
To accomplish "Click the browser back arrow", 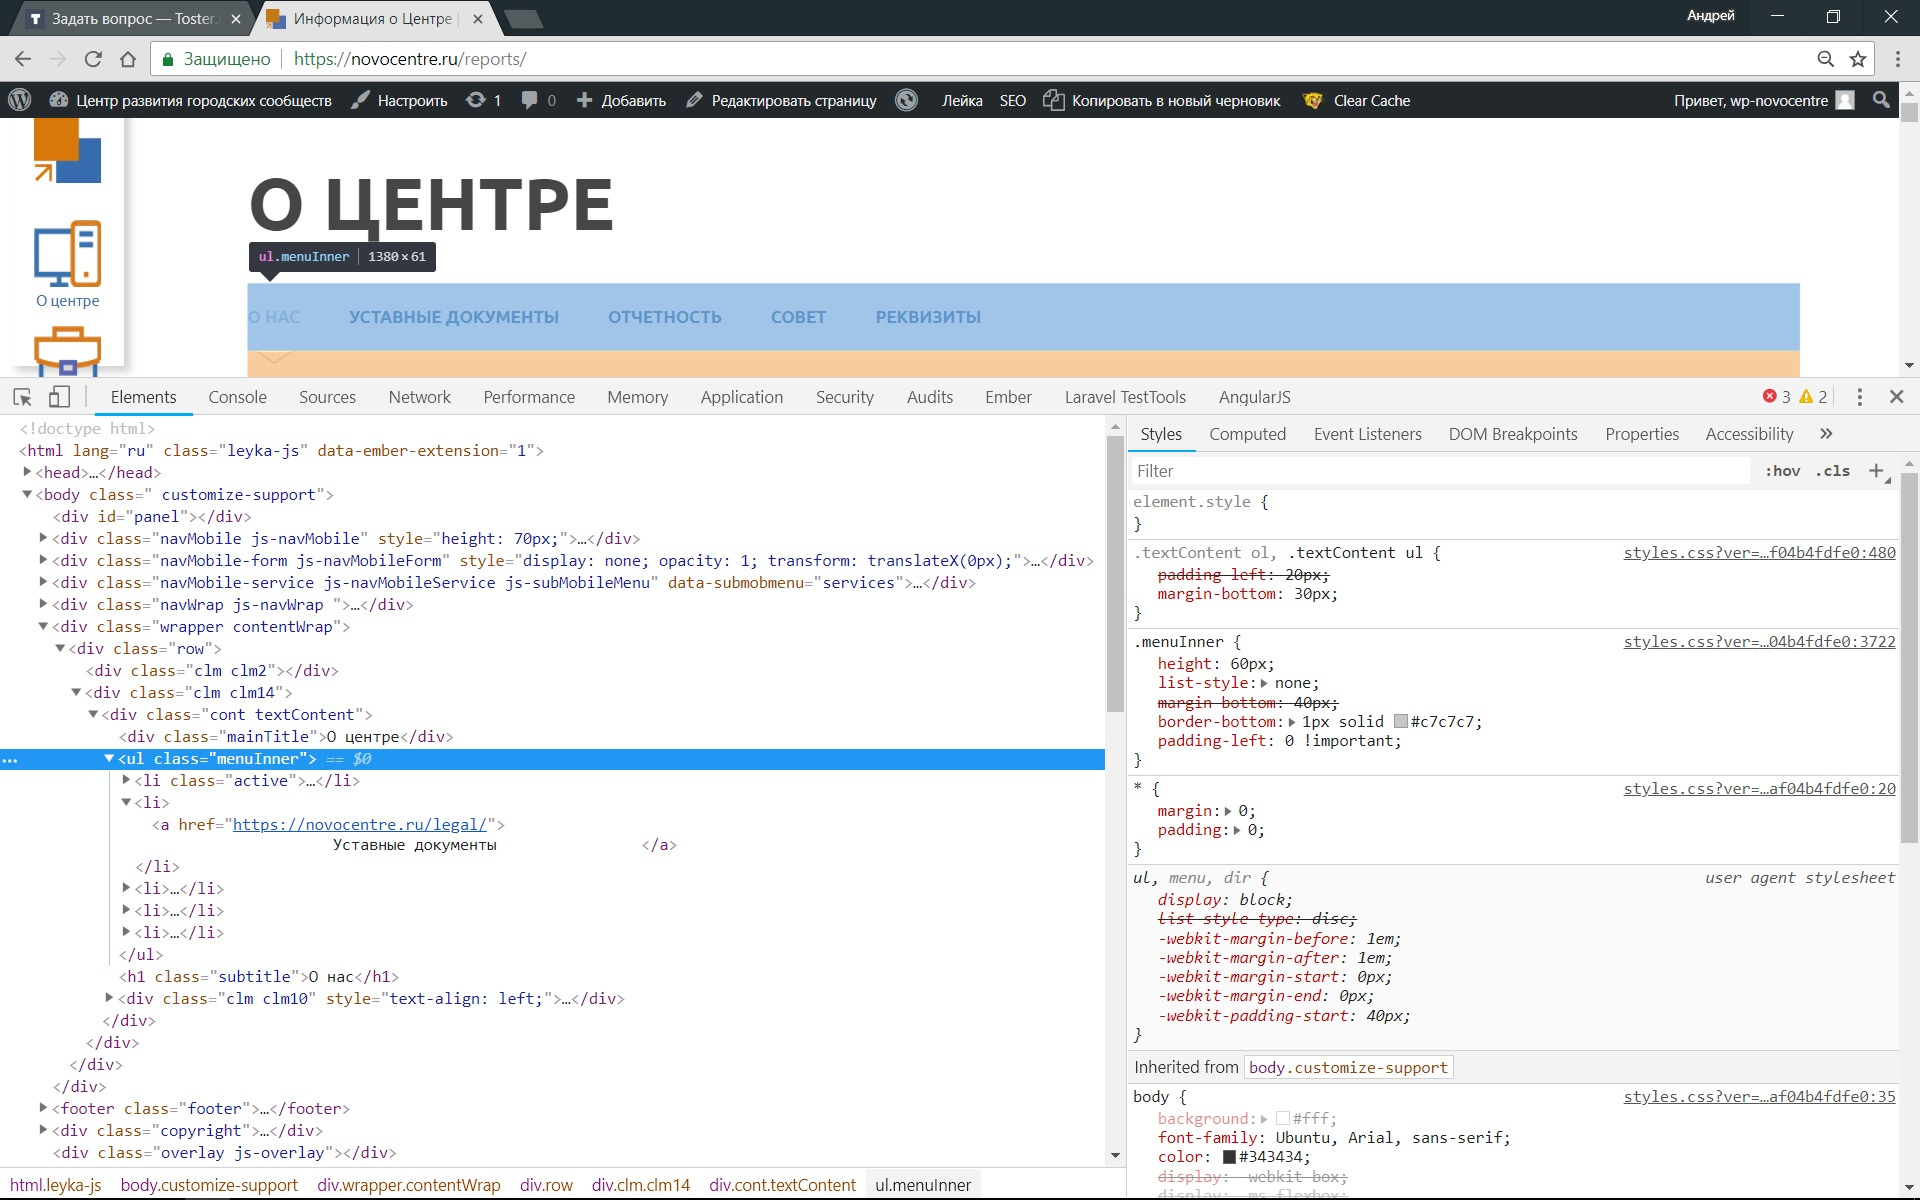I will tap(23, 59).
